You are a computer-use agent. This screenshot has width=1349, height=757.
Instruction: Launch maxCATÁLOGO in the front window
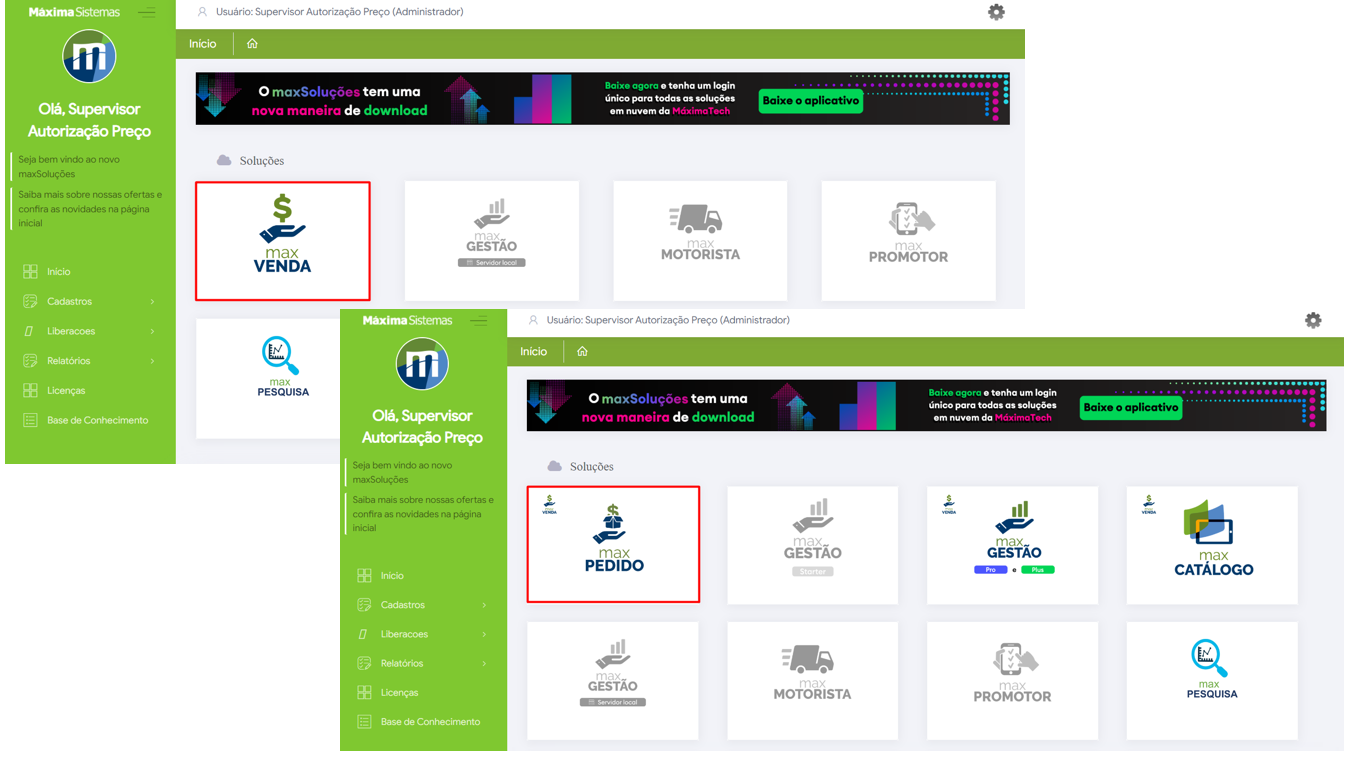(x=1212, y=545)
